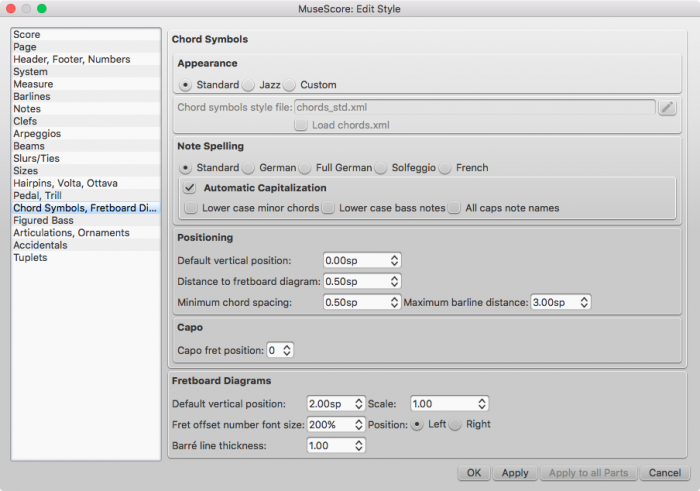Open the Page style category
700x491 pixels.
pyautogui.click(x=86, y=47)
